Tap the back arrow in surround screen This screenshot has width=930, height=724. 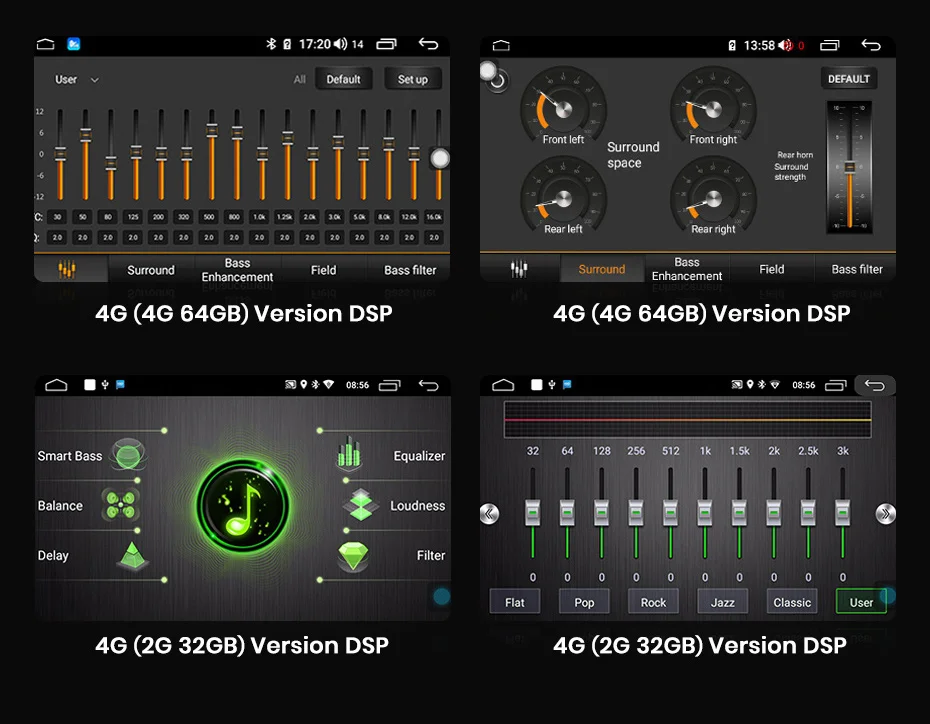871,45
